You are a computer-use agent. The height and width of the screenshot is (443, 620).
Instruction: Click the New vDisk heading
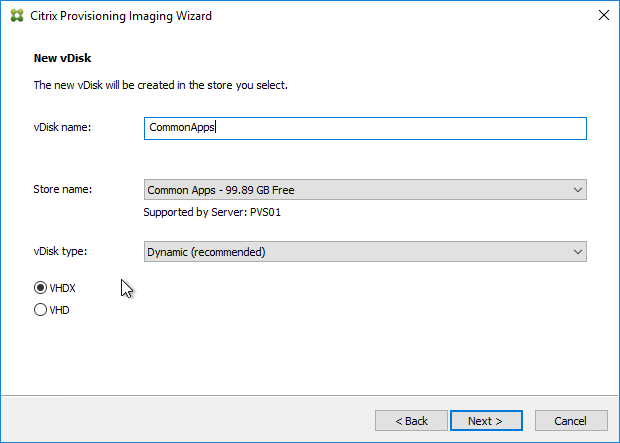tap(62, 58)
